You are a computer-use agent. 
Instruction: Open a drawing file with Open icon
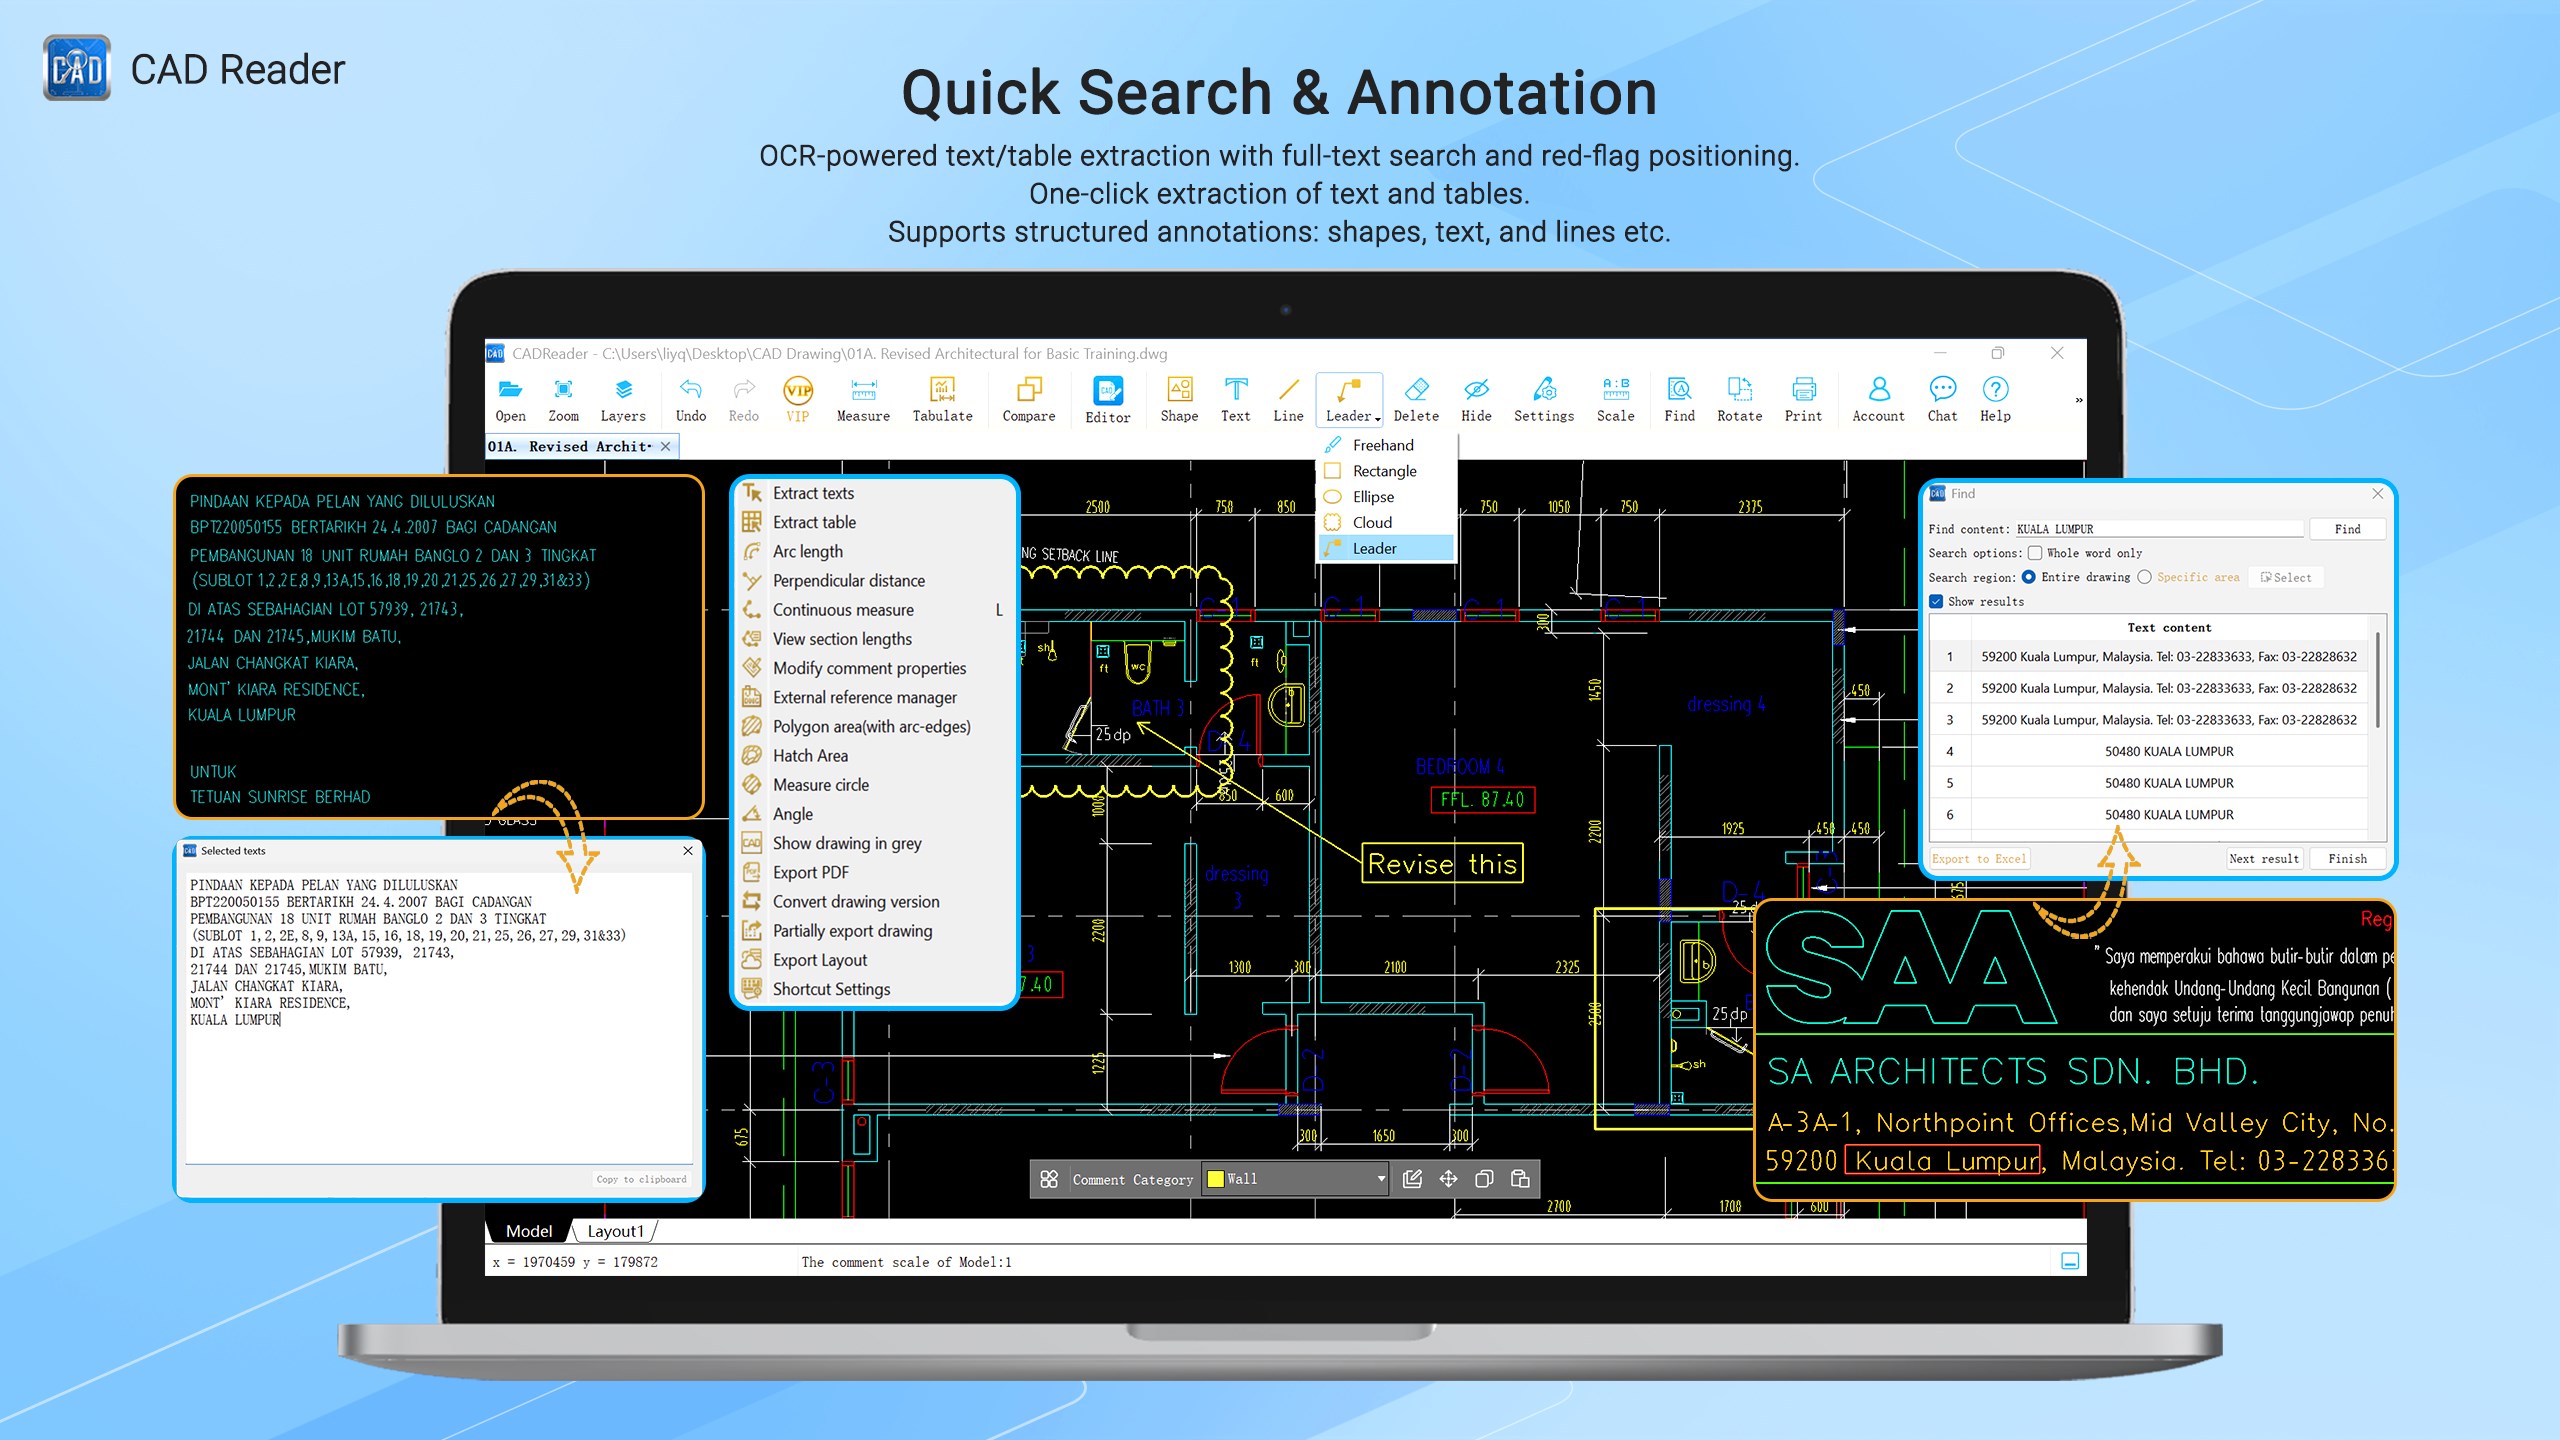click(x=510, y=399)
